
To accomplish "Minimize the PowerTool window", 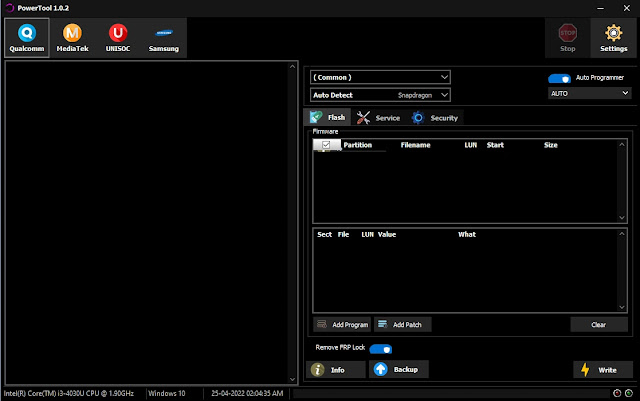I will pos(600,8).
